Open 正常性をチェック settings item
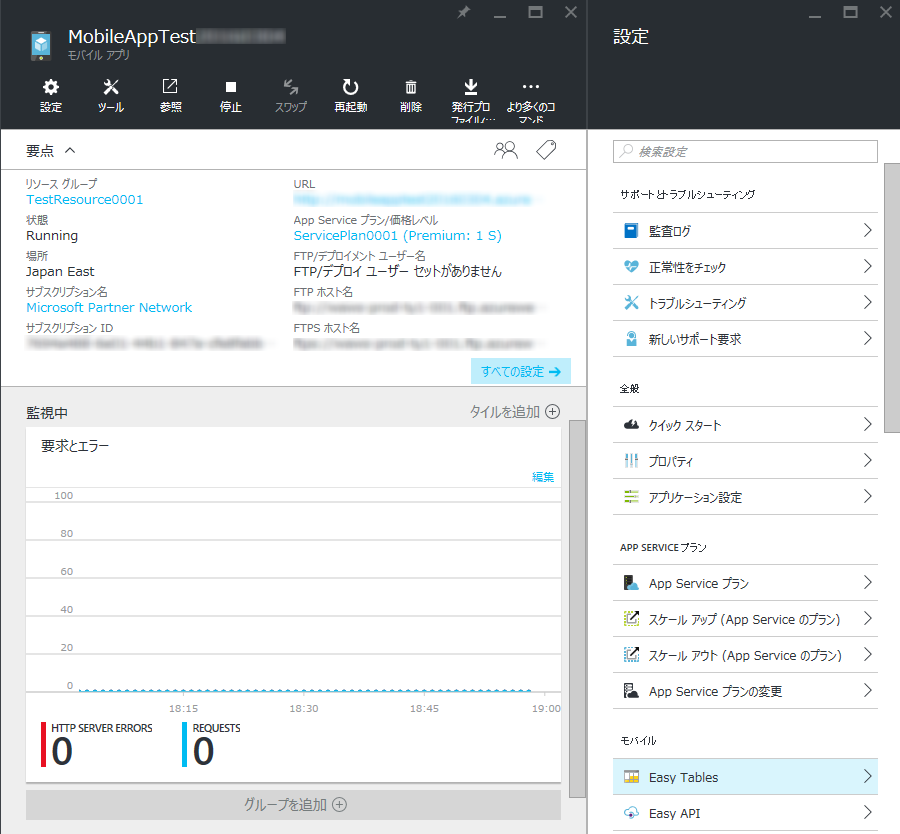The width and height of the screenshot is (900, 834). tap(745, 267)
